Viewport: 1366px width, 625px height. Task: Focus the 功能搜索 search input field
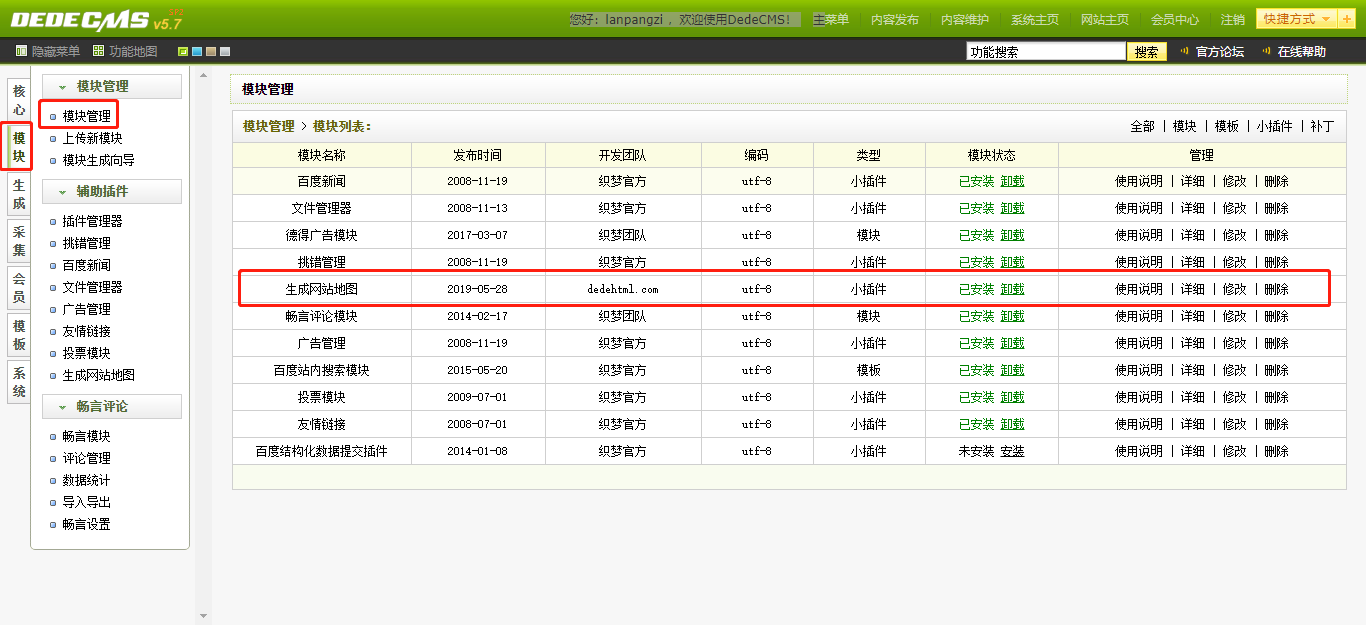[1046, 52]
